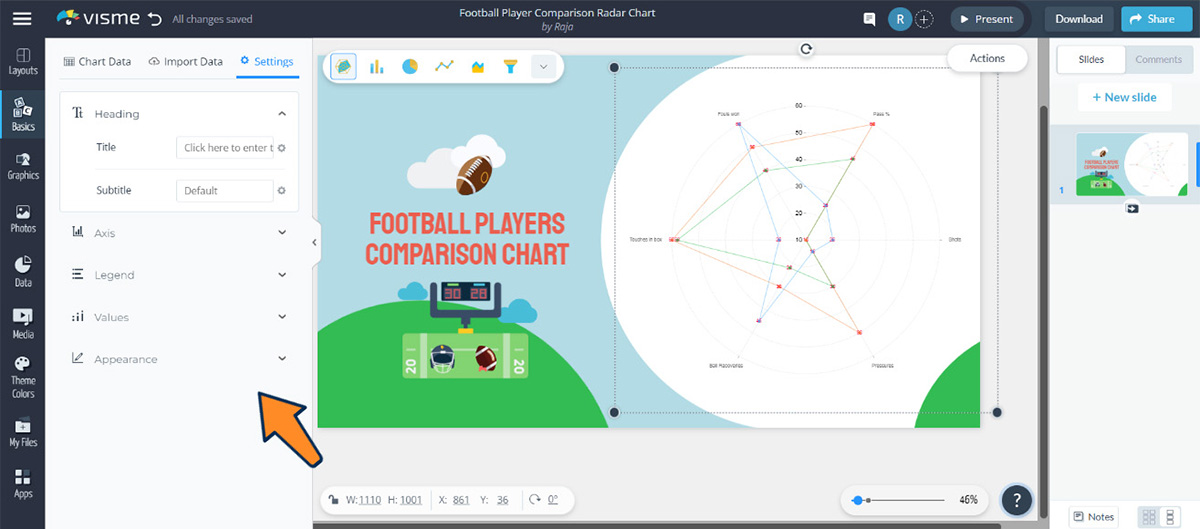Viewport: 1200px width, 529px height.
Task: Click the Download button
Action: point(1078,19)
